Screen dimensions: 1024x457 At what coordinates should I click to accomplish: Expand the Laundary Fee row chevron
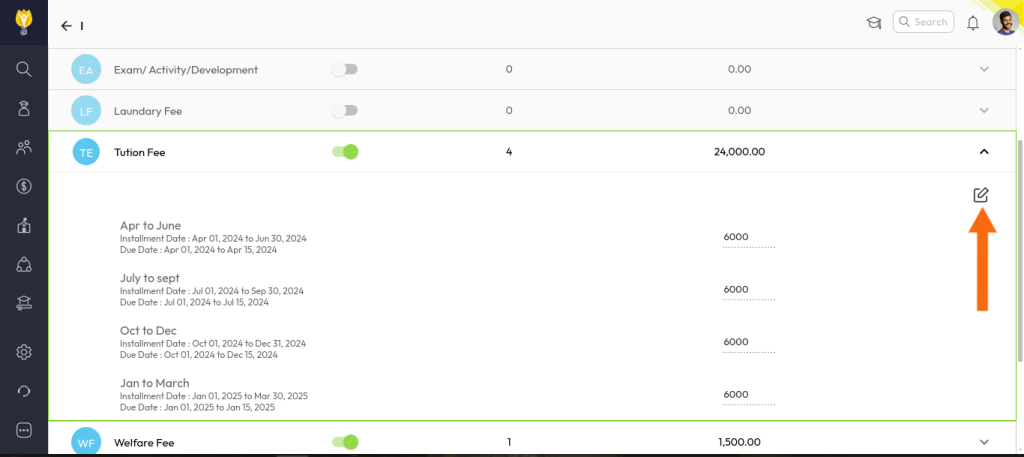pyautogui.click(x=984, y=110)
